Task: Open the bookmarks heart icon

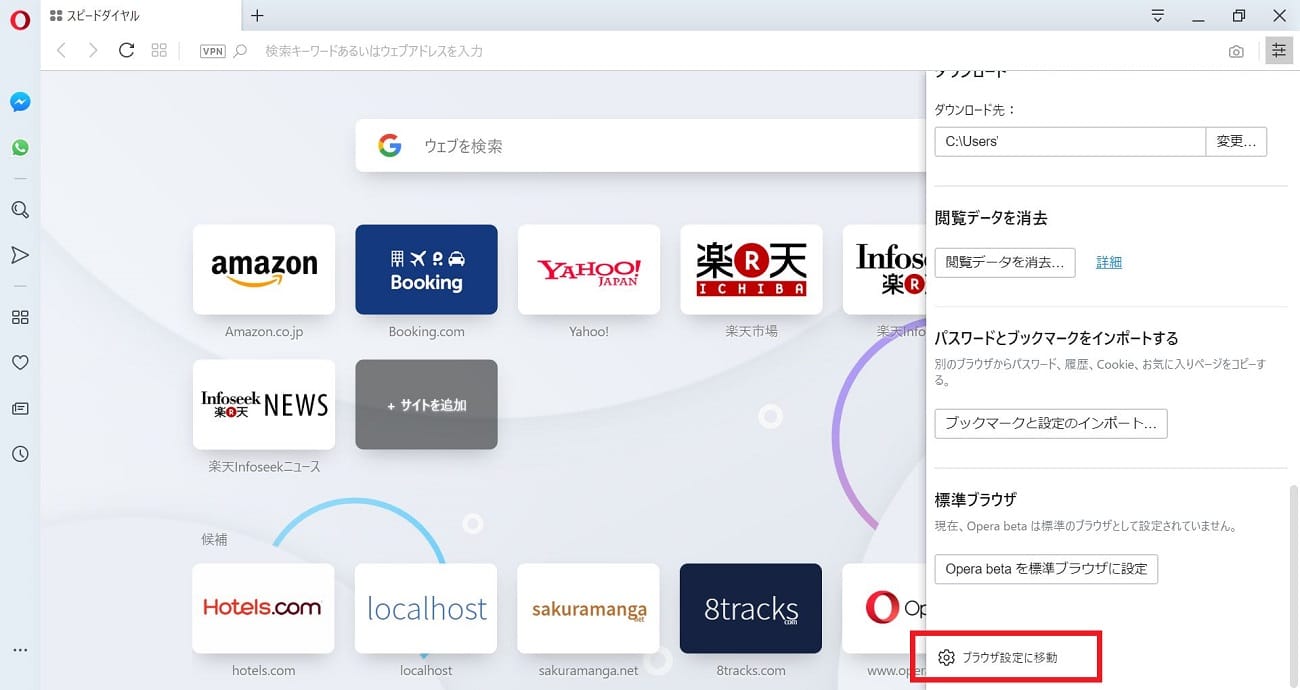Action: coord(20,363)
